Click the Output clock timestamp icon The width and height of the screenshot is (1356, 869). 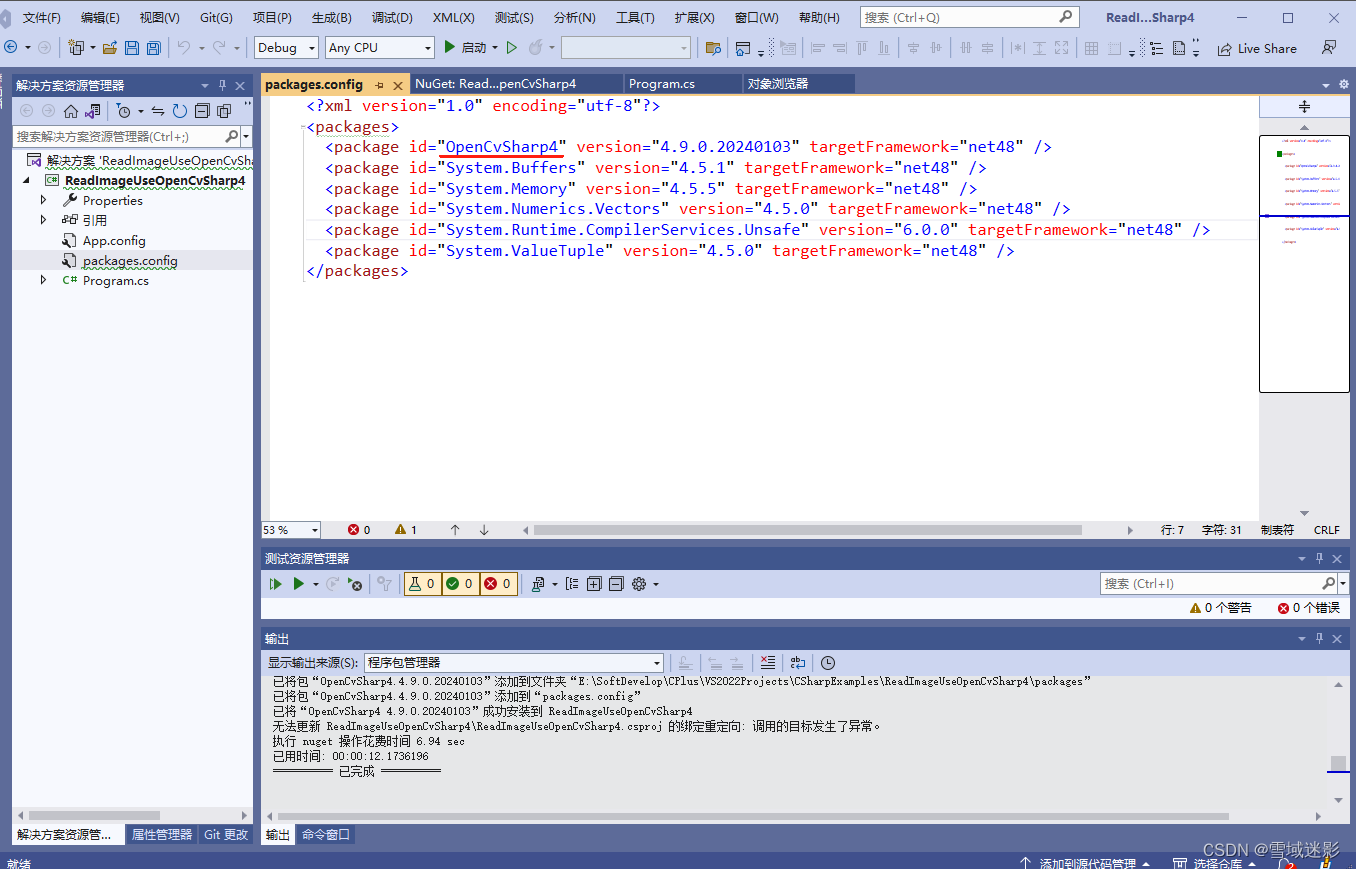pos(828,662)
